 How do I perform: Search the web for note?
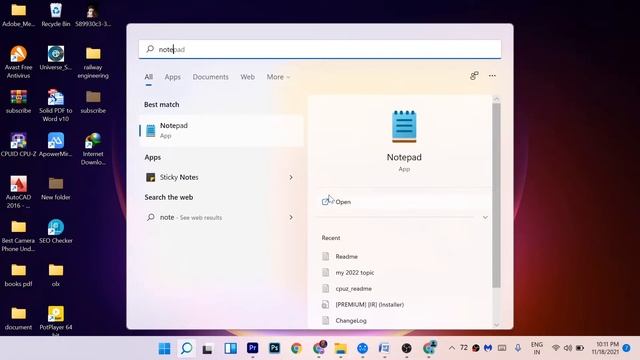point(221,217)
